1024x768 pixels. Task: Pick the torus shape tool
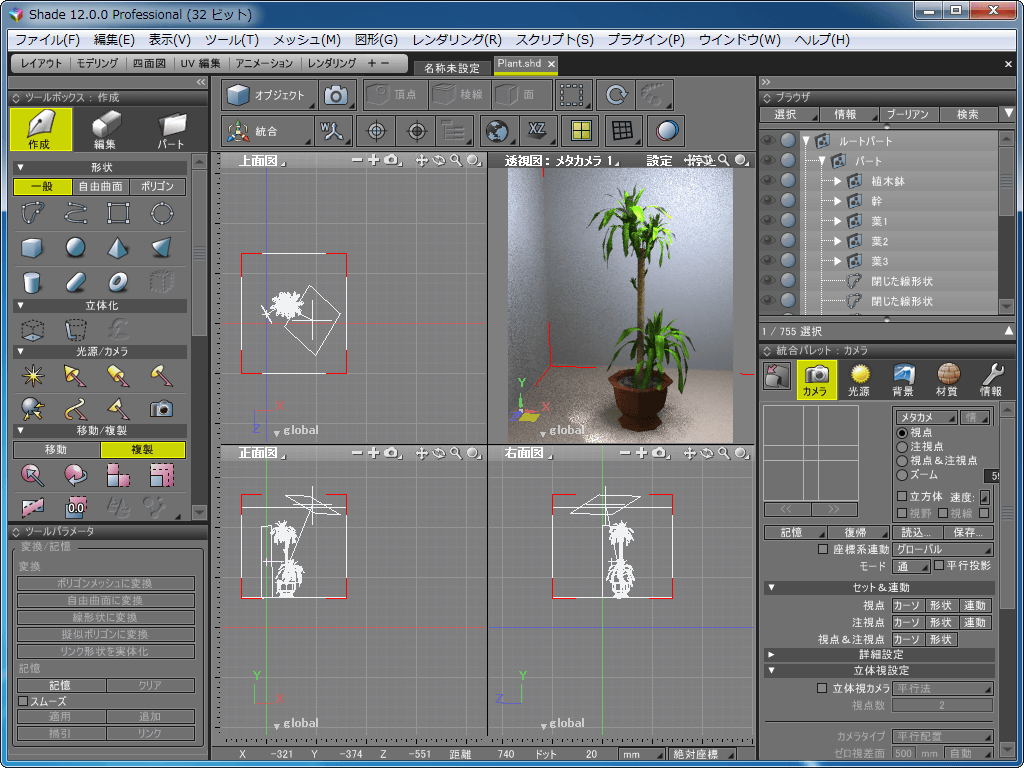(118, 282)
